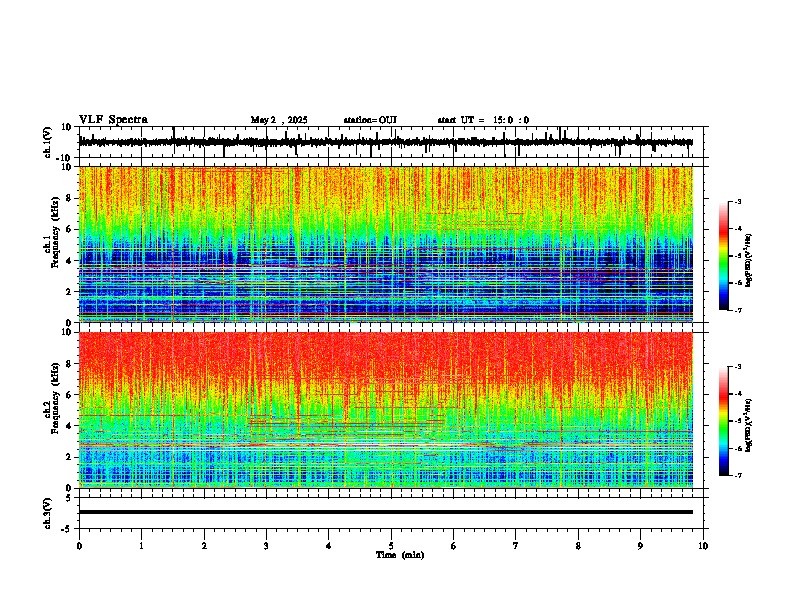Click time axis tick label 9
The width and height of the screenshot is (792, 612).
[640, 546]
